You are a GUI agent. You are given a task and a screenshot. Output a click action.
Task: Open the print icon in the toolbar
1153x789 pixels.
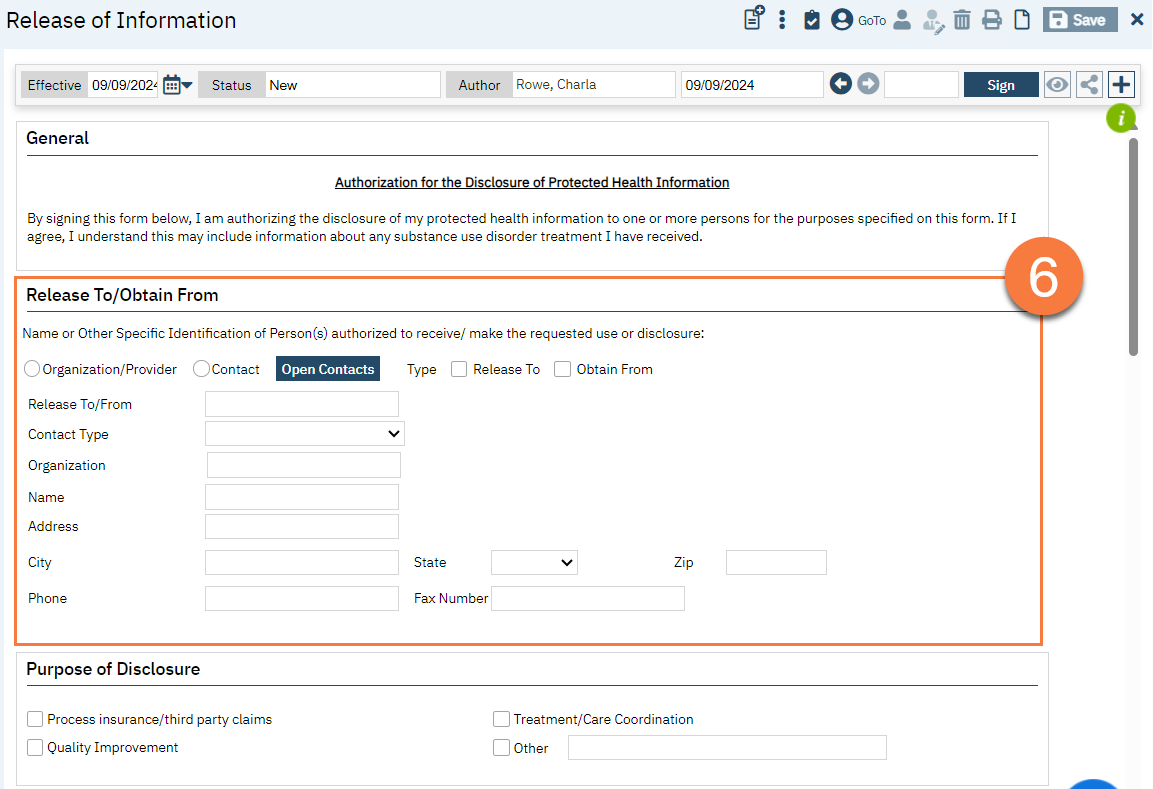[991, 19]
